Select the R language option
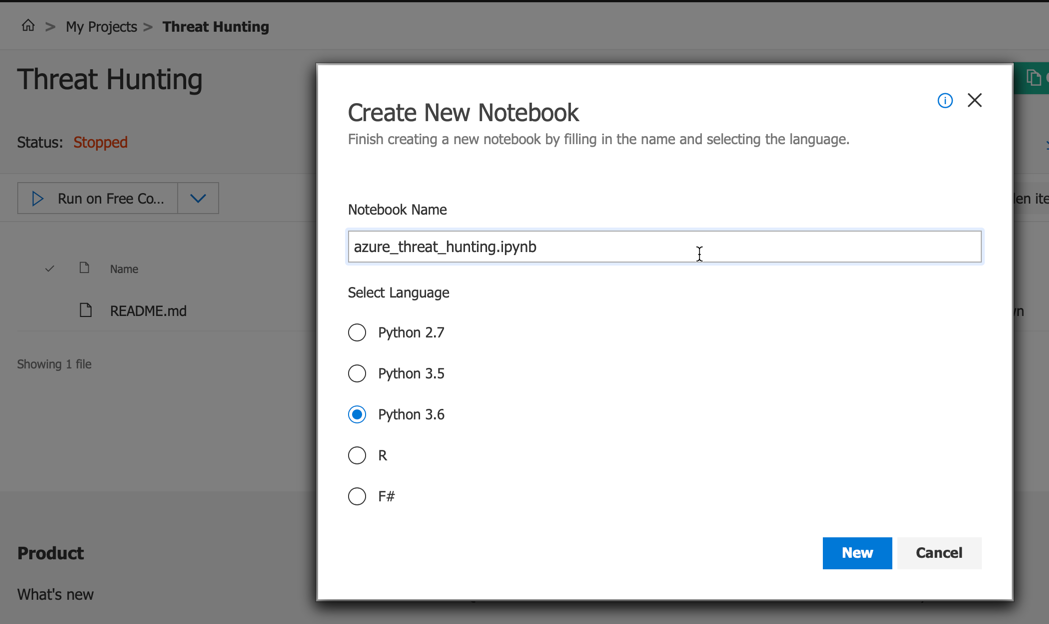The height and width of the screenshot is (624, 1049). [357, 455]
